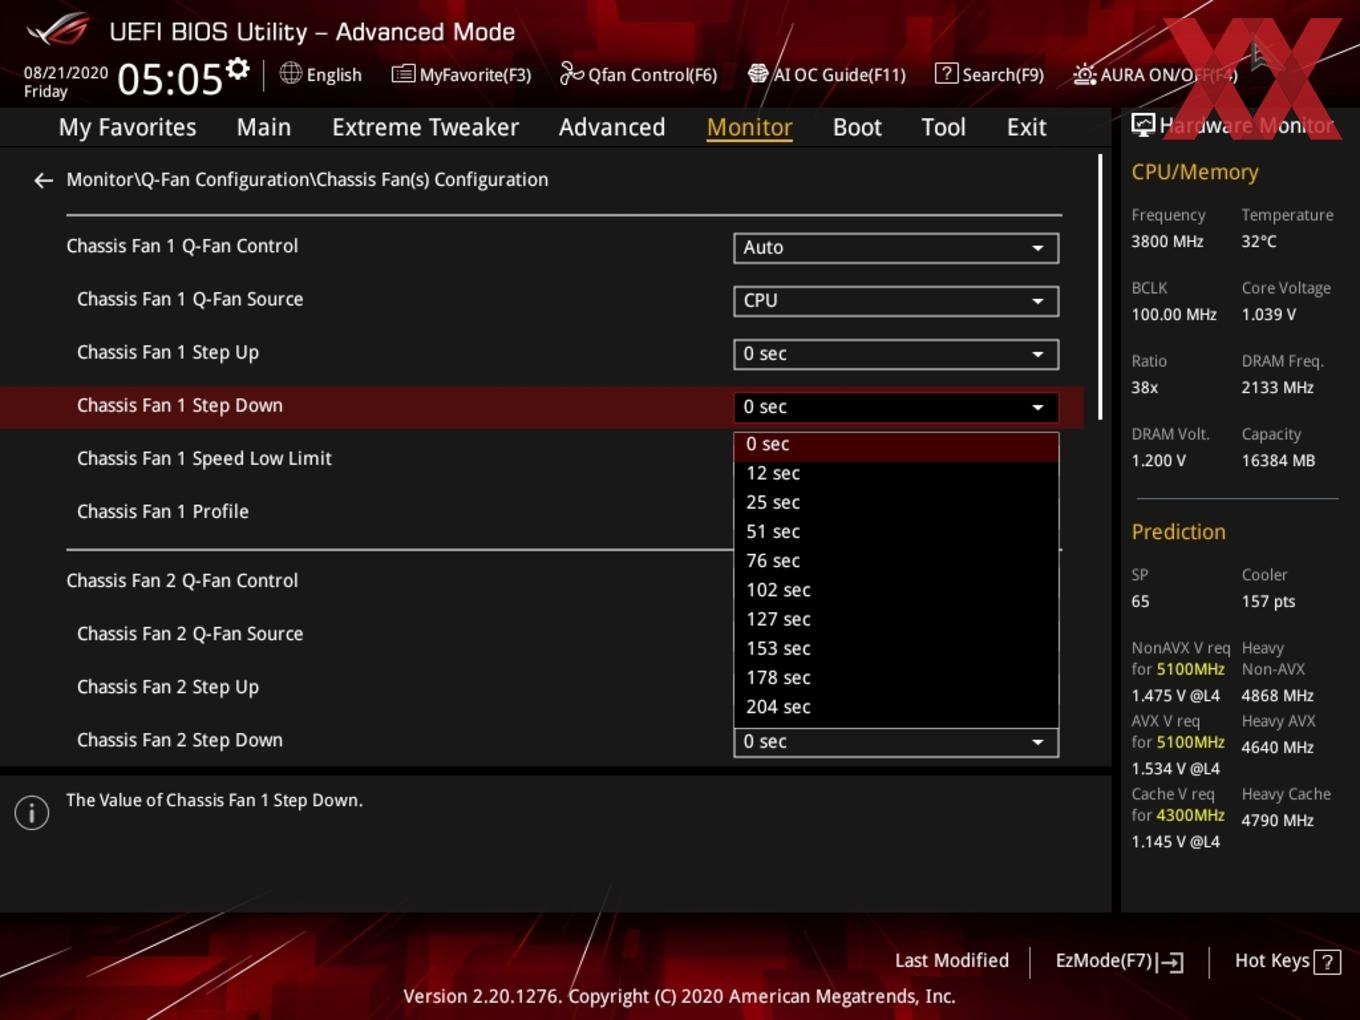The height and width of the screenshot is (1020, 1360).
Task: Select 178 sec option
Action: tap(896, 677)
